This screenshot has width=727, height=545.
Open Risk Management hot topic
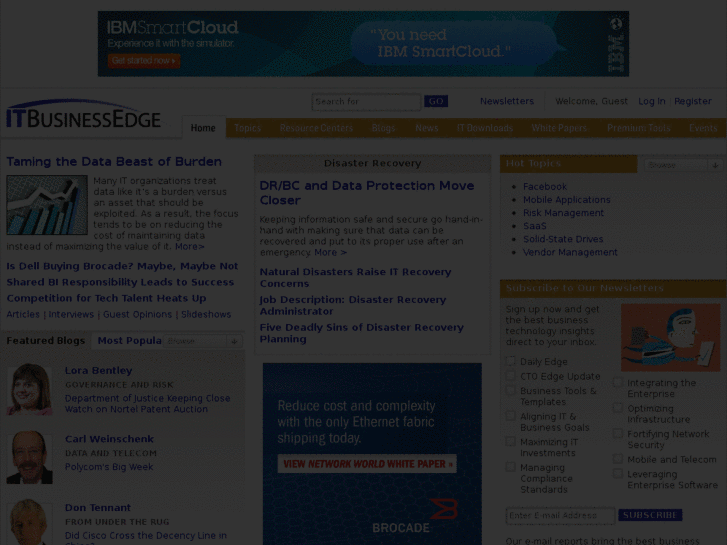563,212
